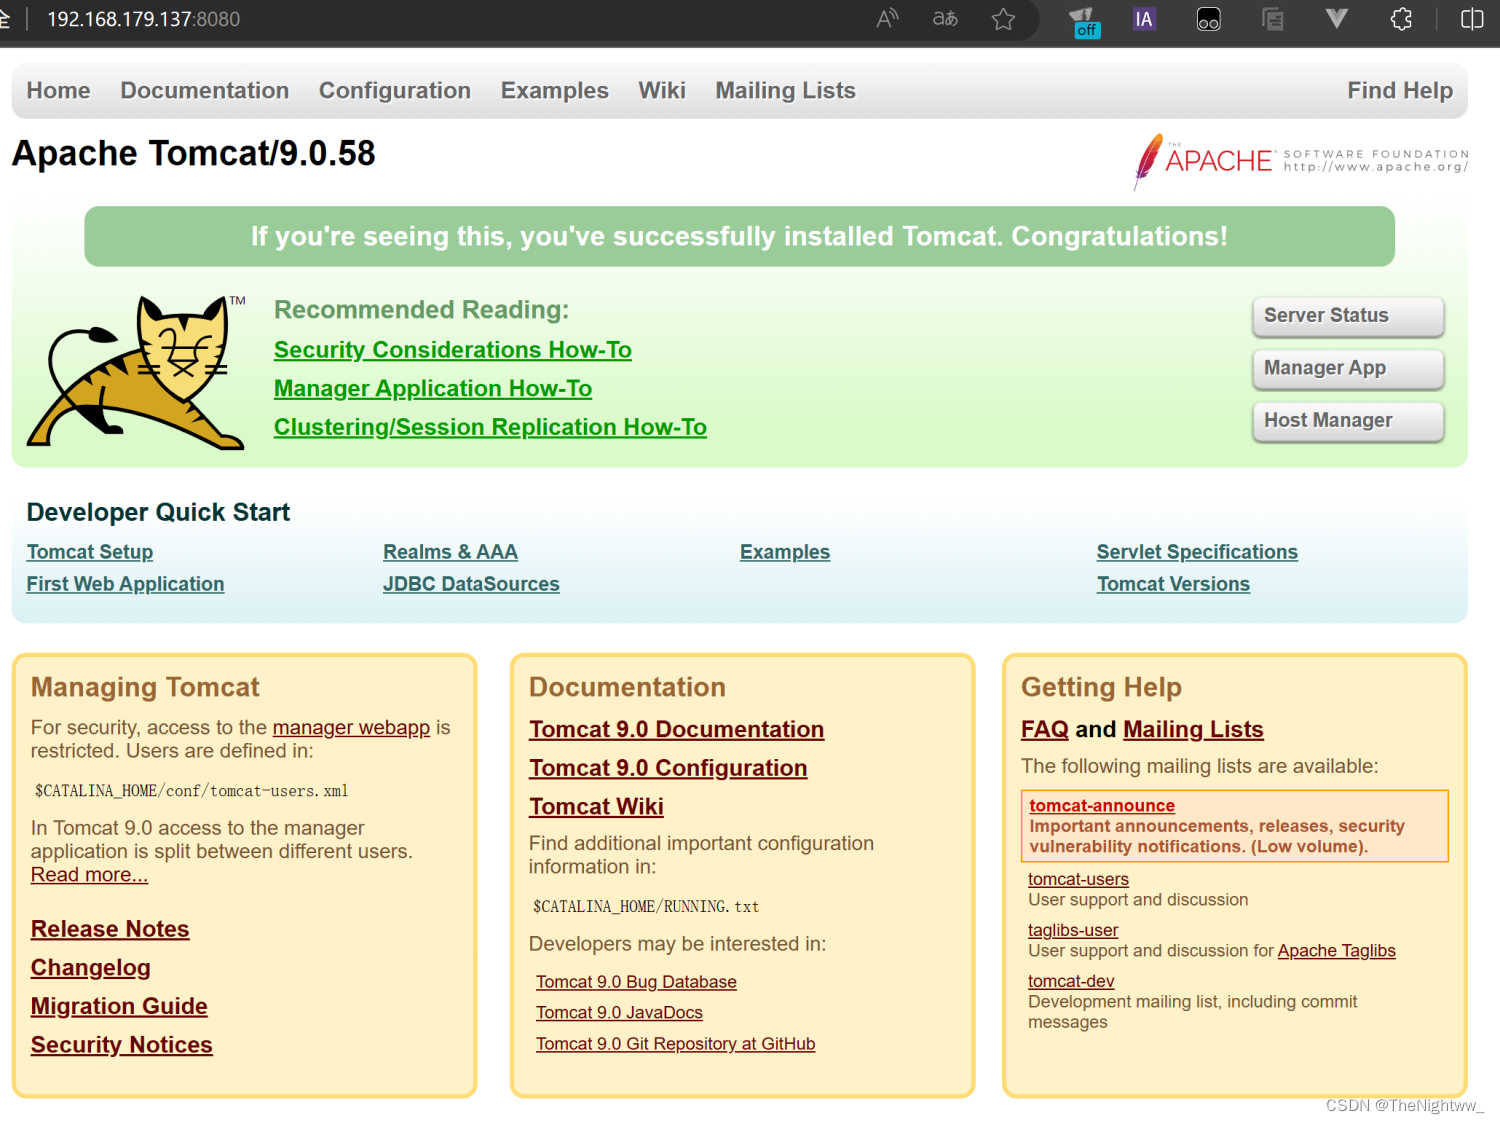Viewport: 1500px width, 1124px height.
Task: Open the Collections icon in toolbar
Action: 1273,19
